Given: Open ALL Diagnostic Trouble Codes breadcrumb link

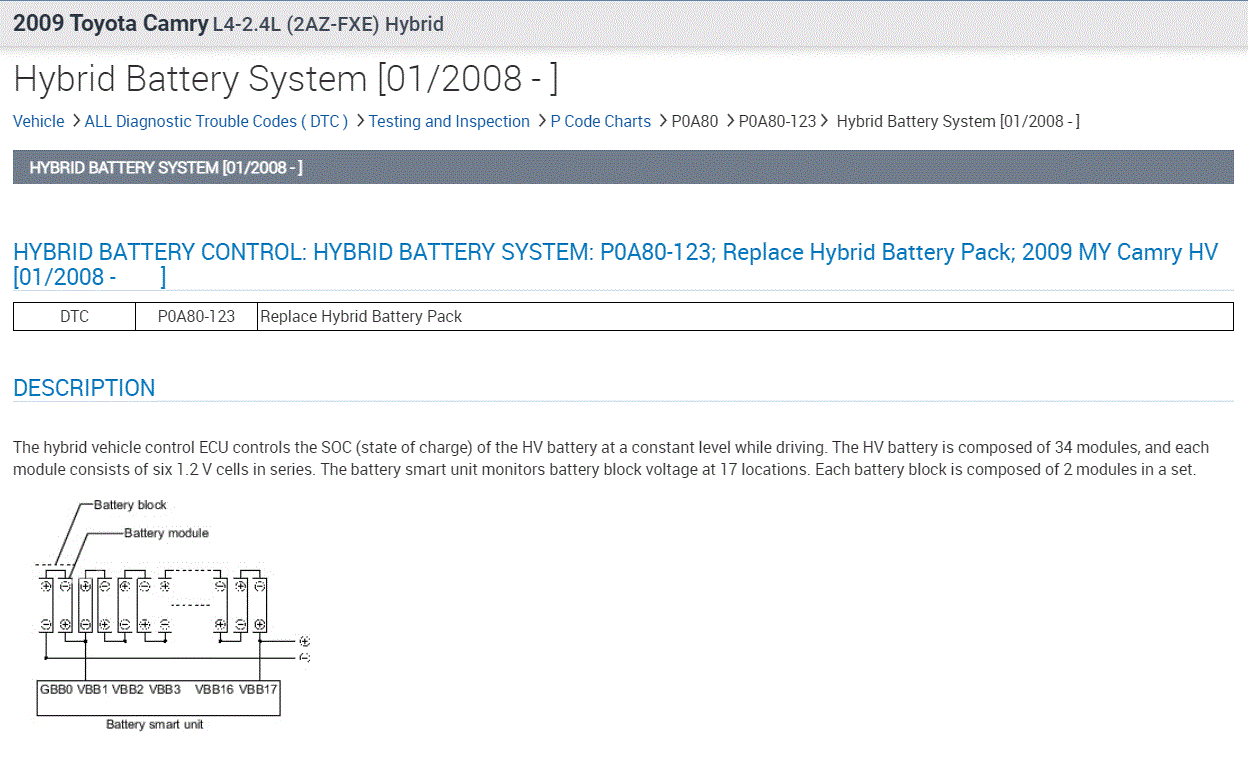Looking at the screenshot, I should point(216,121).
